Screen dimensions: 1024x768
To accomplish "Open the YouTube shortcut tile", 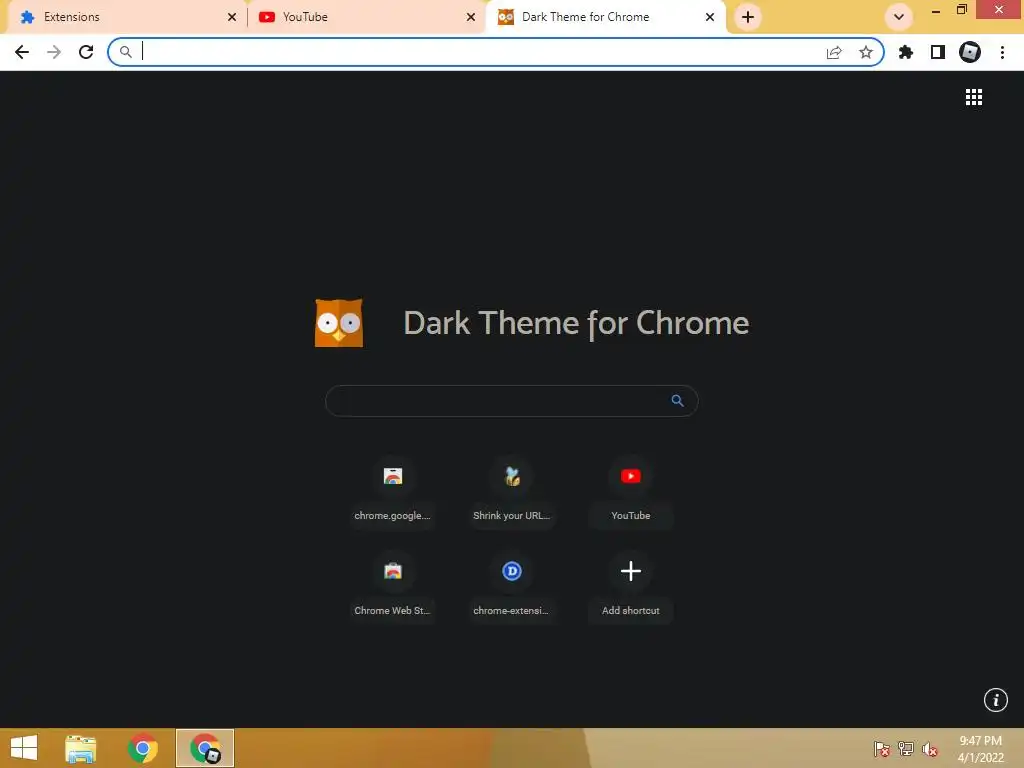I will pyautogui.click(x=630, y=492).
